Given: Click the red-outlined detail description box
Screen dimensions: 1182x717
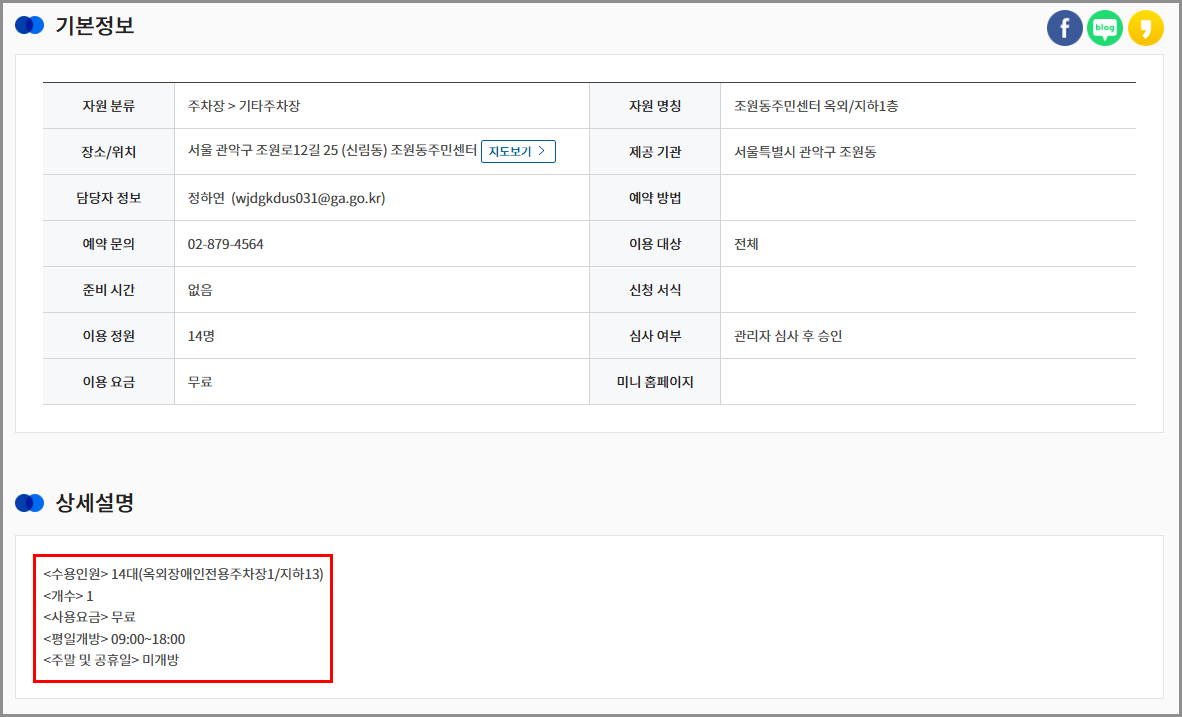Looking at the screenshot, I should click(x=183, y=618).
